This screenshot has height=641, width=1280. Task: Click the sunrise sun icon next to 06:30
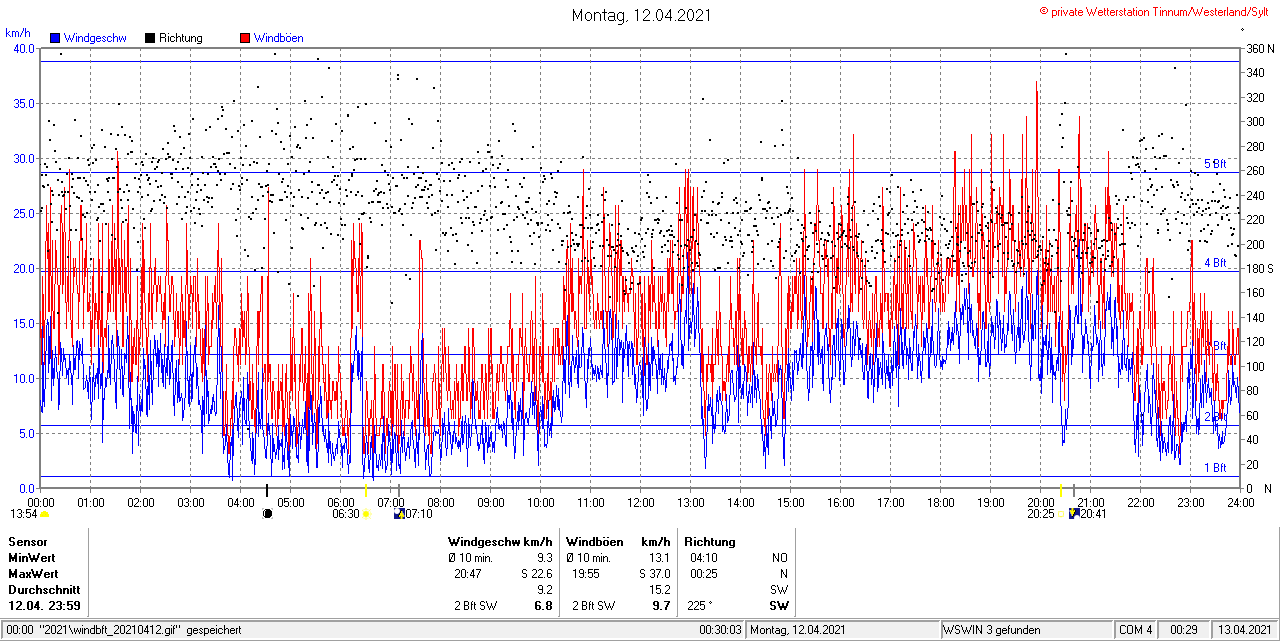[x=367, y=514]
